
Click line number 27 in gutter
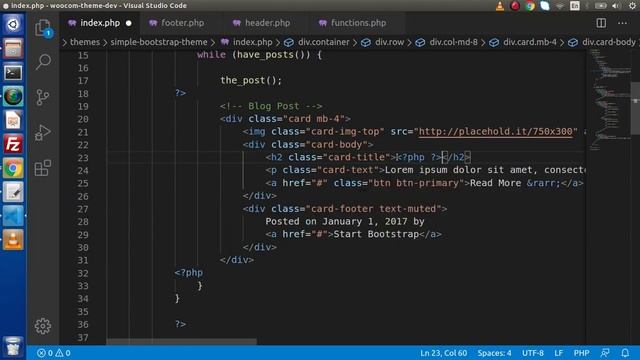(x=83, y=209)
